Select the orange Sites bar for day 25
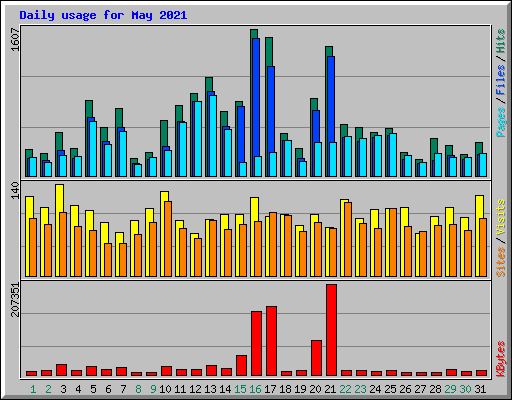Image resolution: width=512 pixels, height=400 pixels. pos(393,242)
